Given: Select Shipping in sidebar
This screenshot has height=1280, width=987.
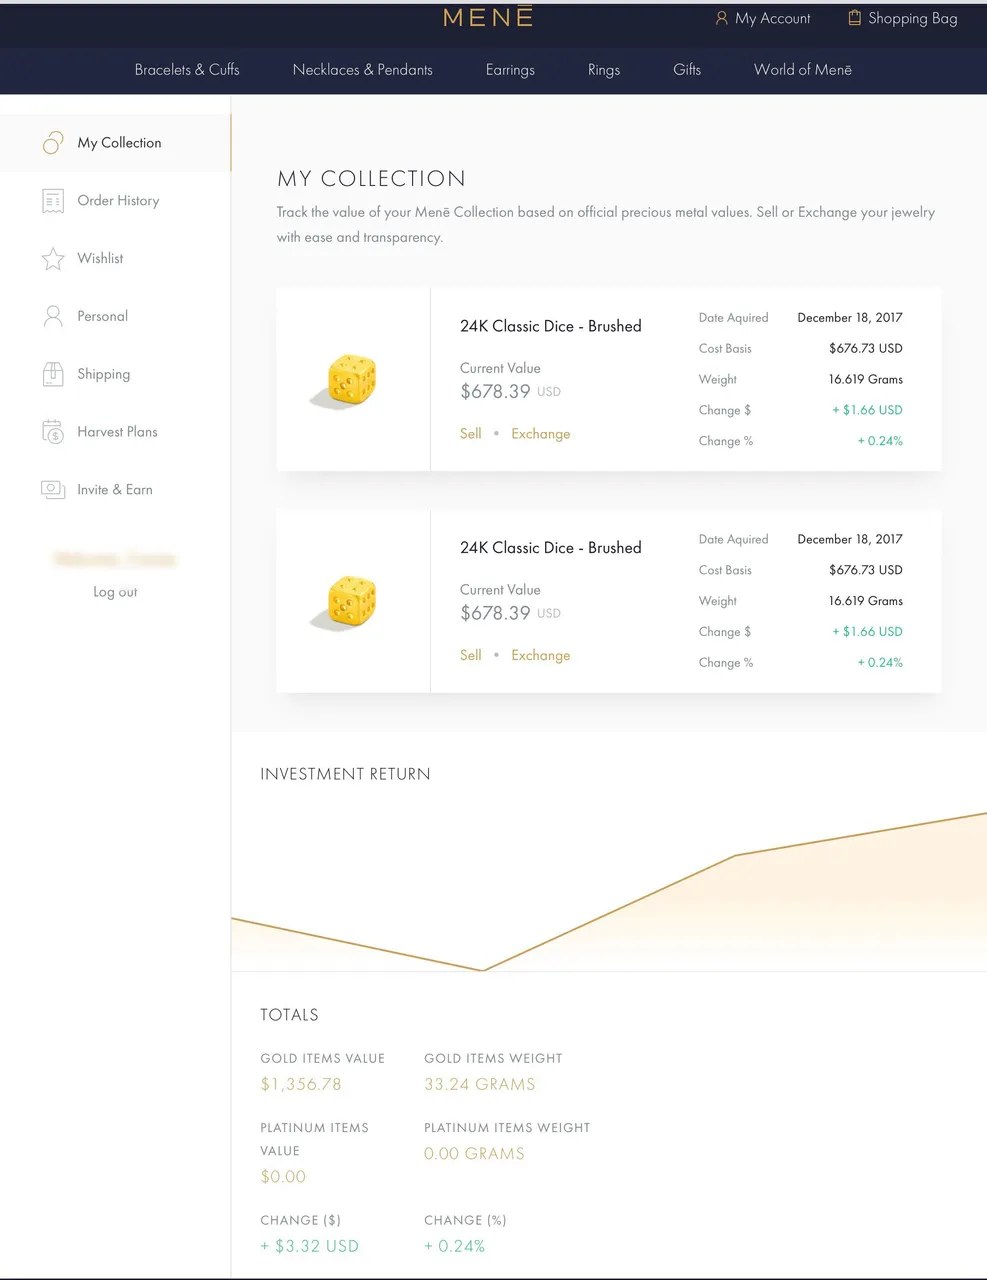Looking at the screenshot, I should 116,375.
